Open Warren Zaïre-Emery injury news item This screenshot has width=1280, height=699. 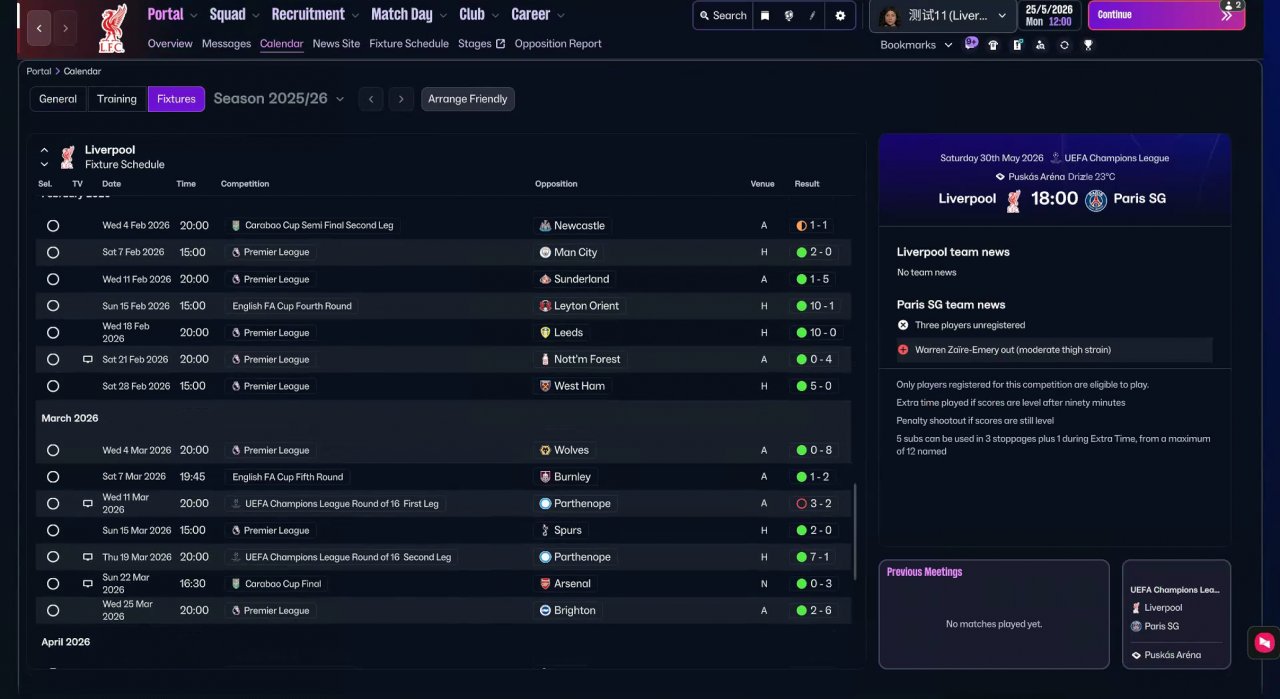[1053, 350]
